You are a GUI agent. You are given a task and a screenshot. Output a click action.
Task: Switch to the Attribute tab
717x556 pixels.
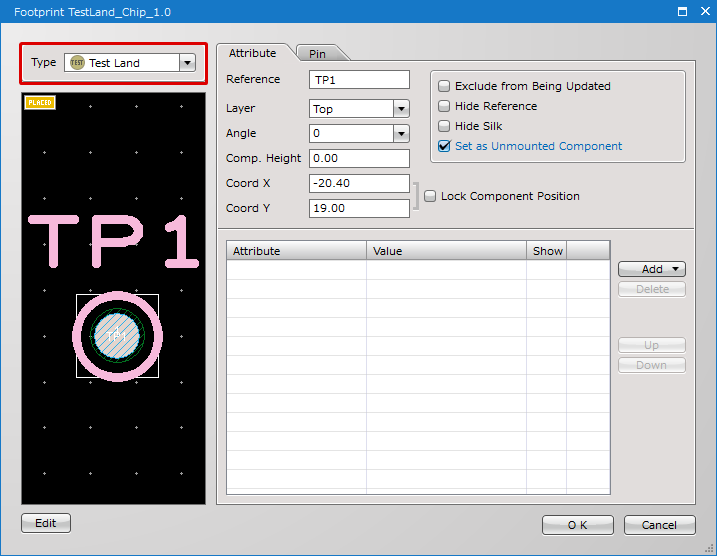point(252,53)
